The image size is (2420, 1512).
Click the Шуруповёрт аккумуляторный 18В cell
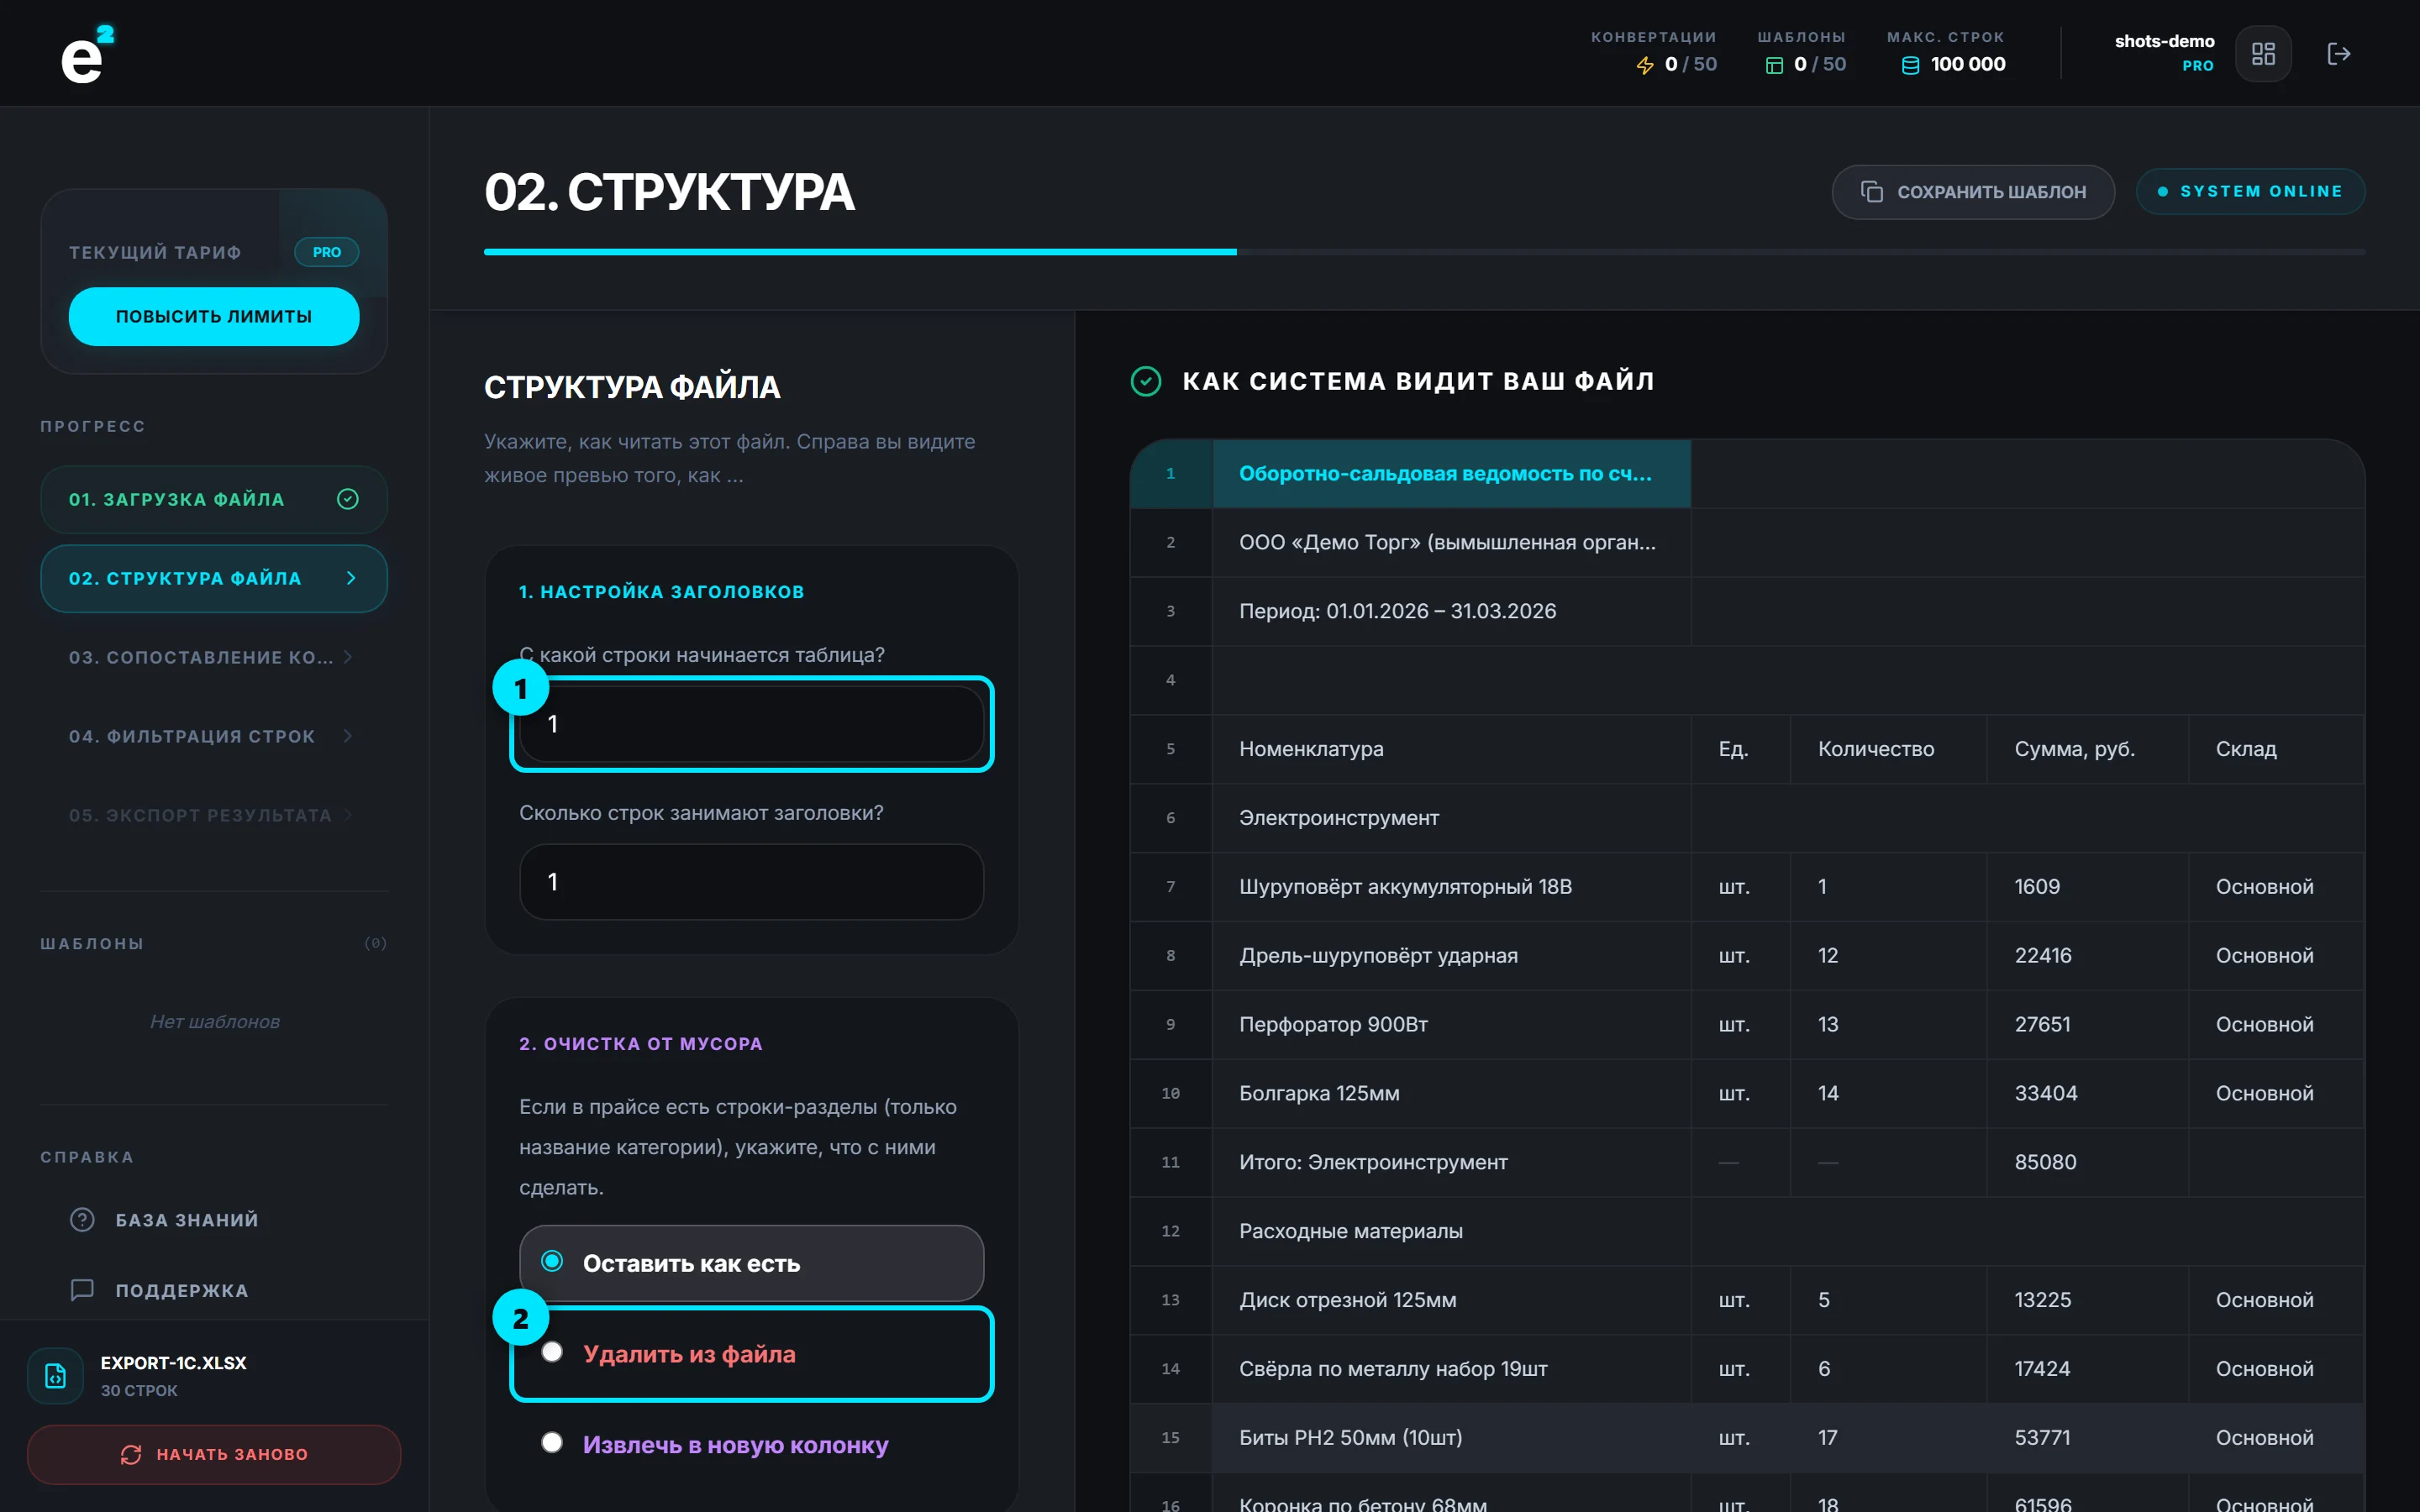coord(1451,887)
